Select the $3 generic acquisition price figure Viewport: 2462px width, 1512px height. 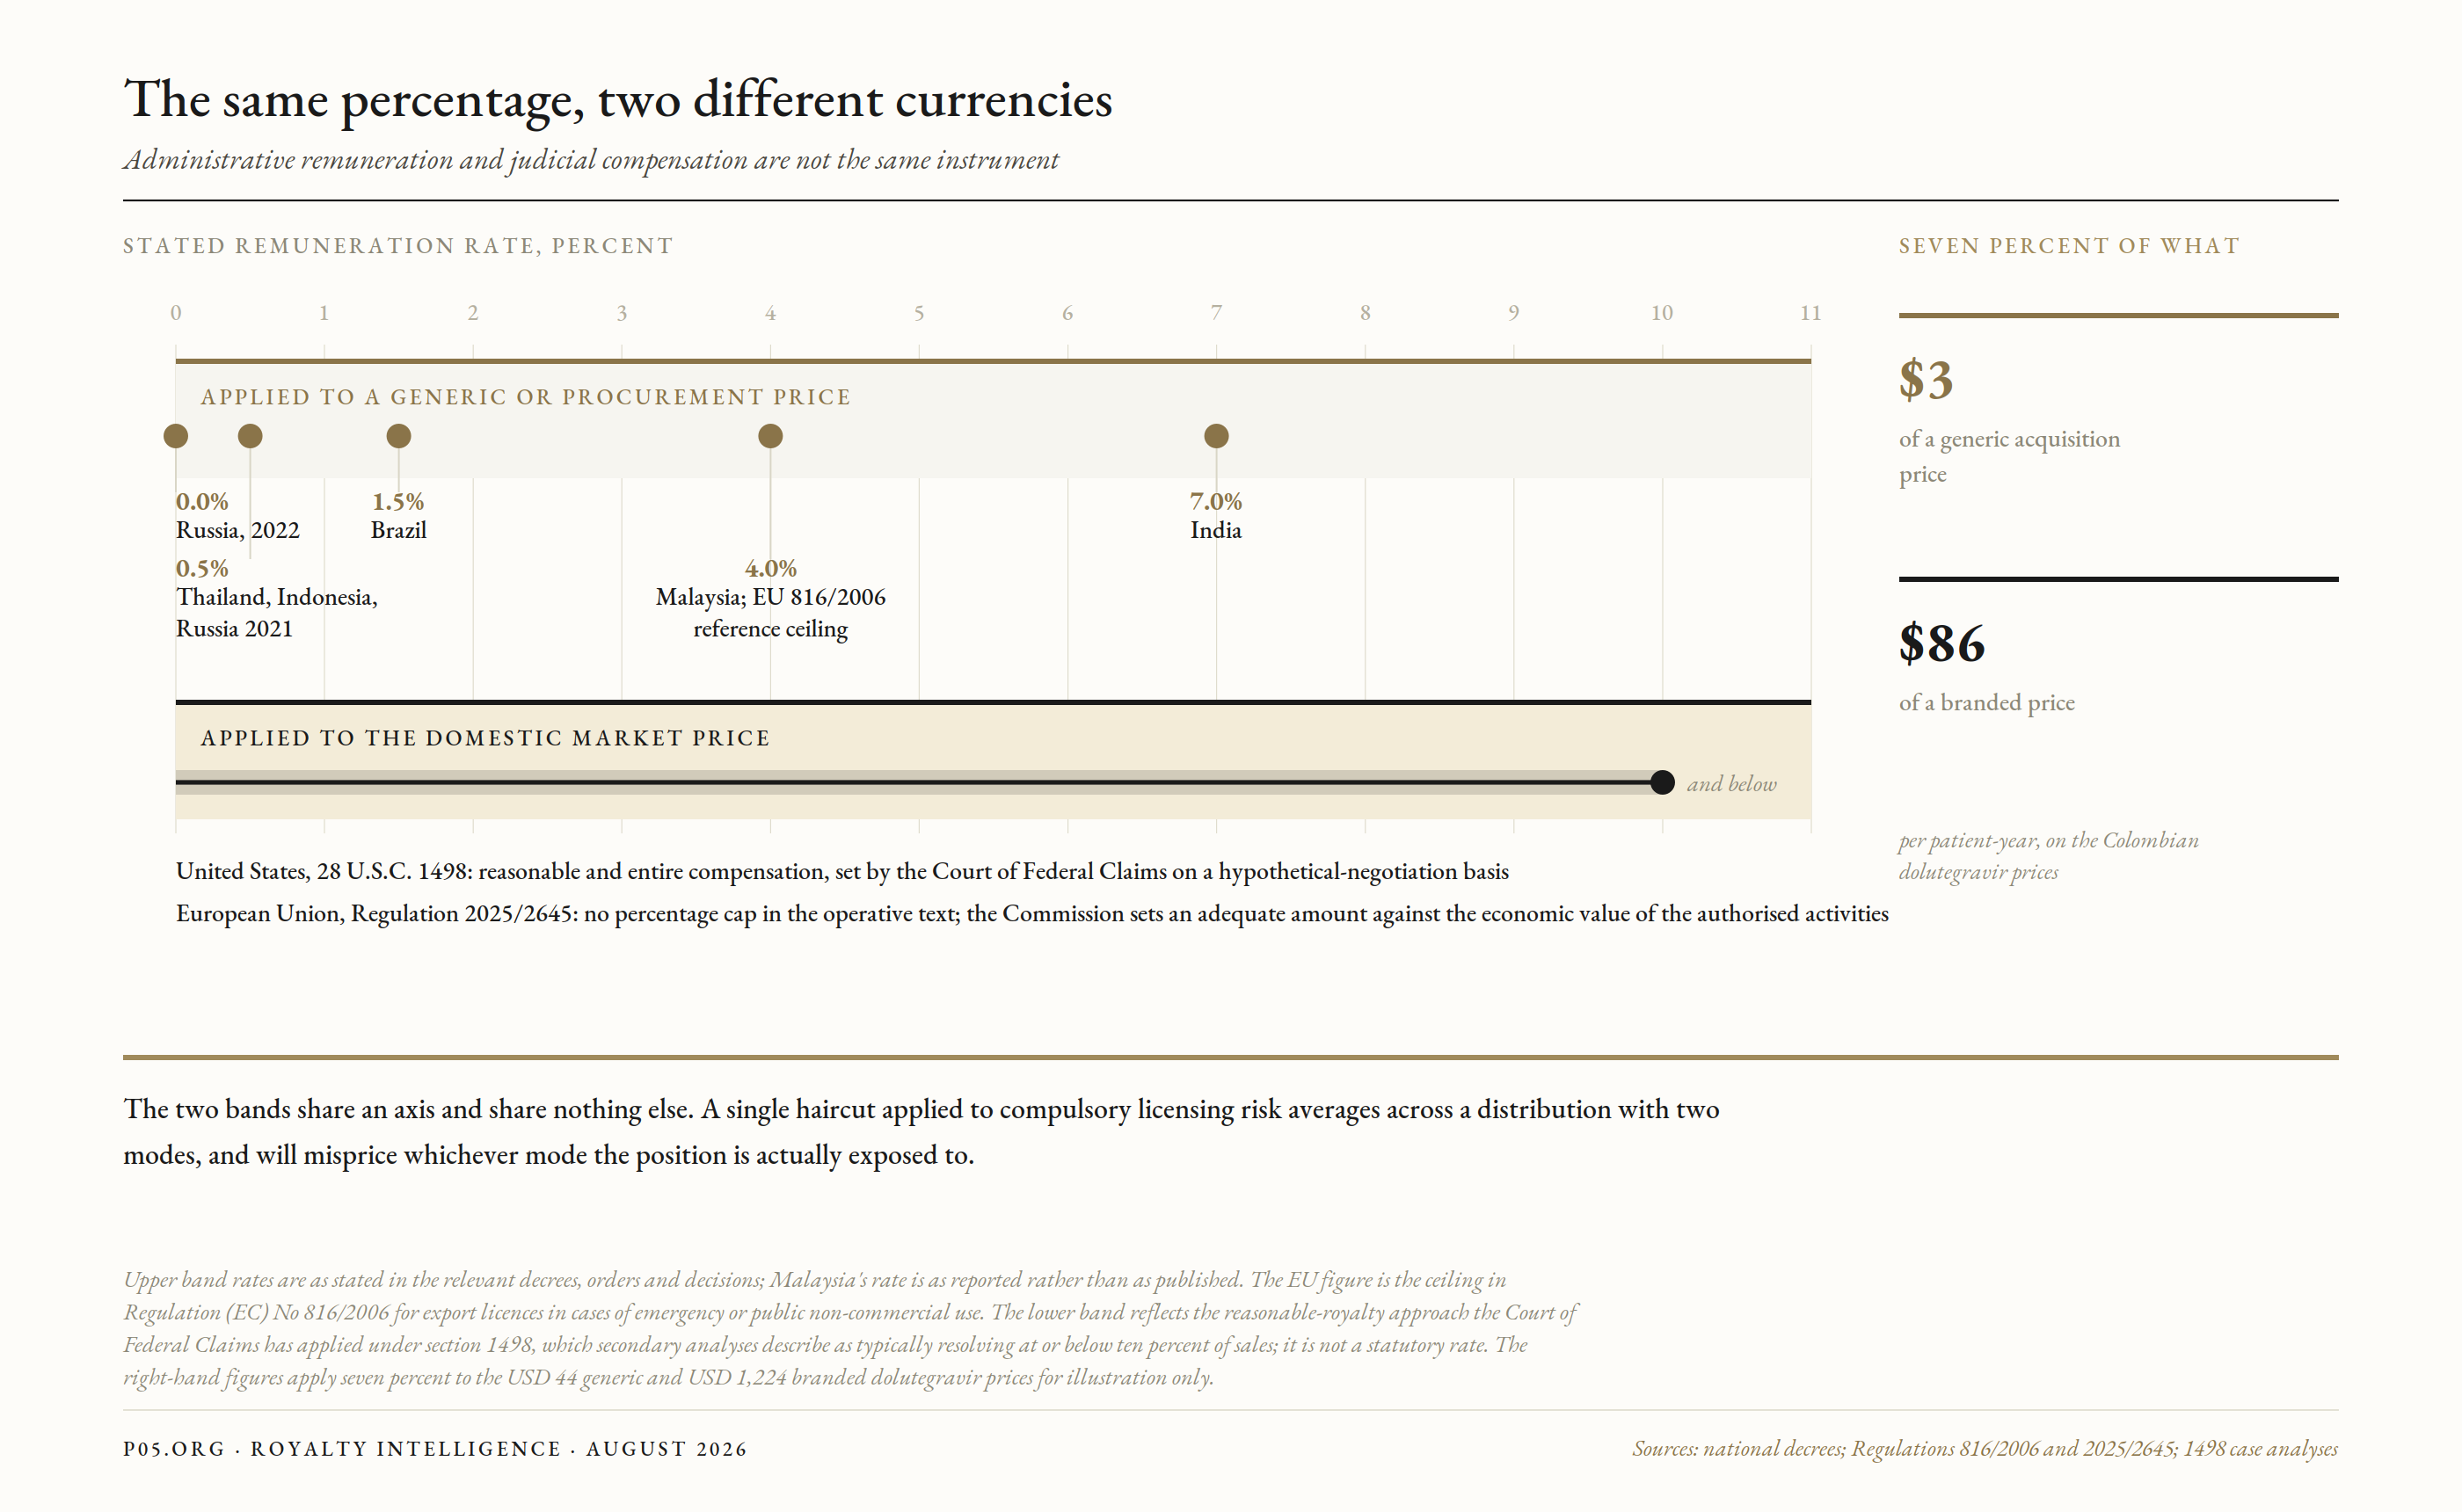pos(1925,380)
